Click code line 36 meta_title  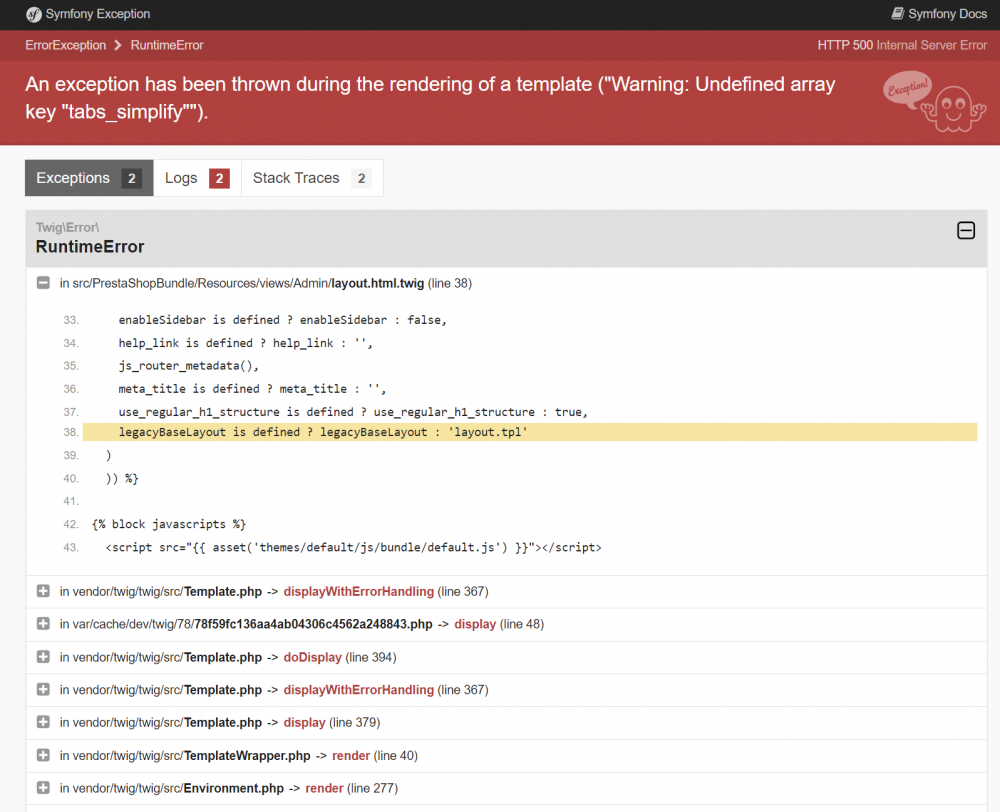tap(252, 388)
